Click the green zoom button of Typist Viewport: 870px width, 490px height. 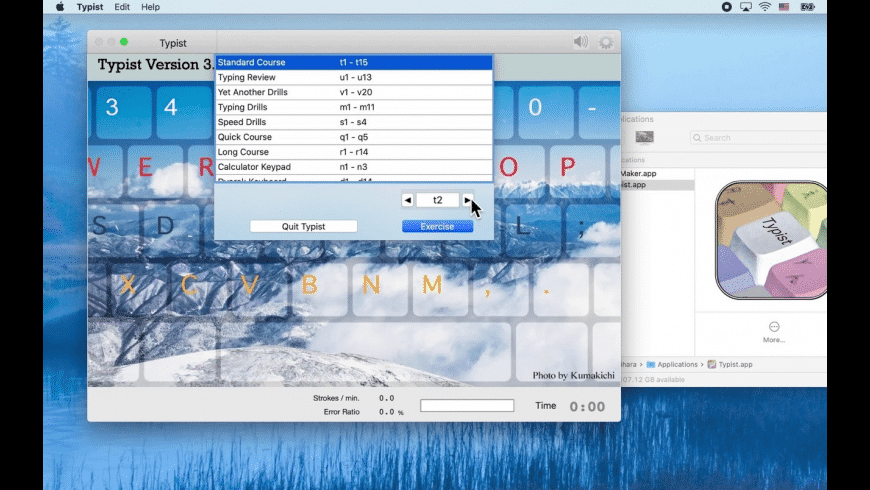124,42
